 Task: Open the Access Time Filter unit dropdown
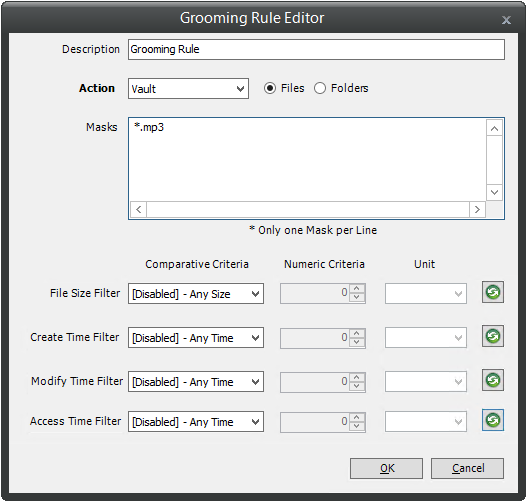point(426,422)
